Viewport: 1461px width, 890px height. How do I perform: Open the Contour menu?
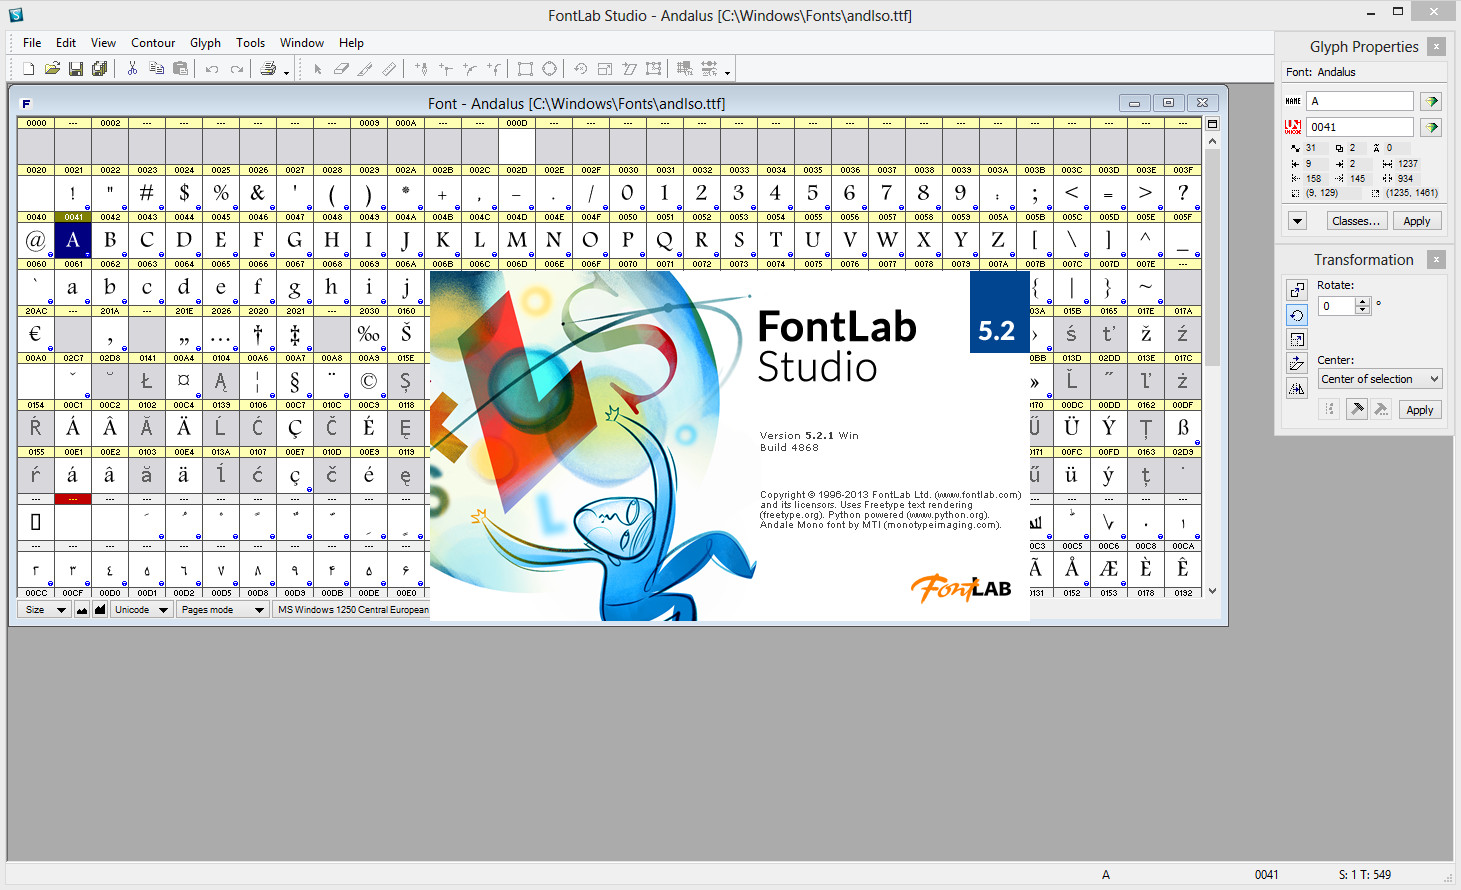click(153, 43)
